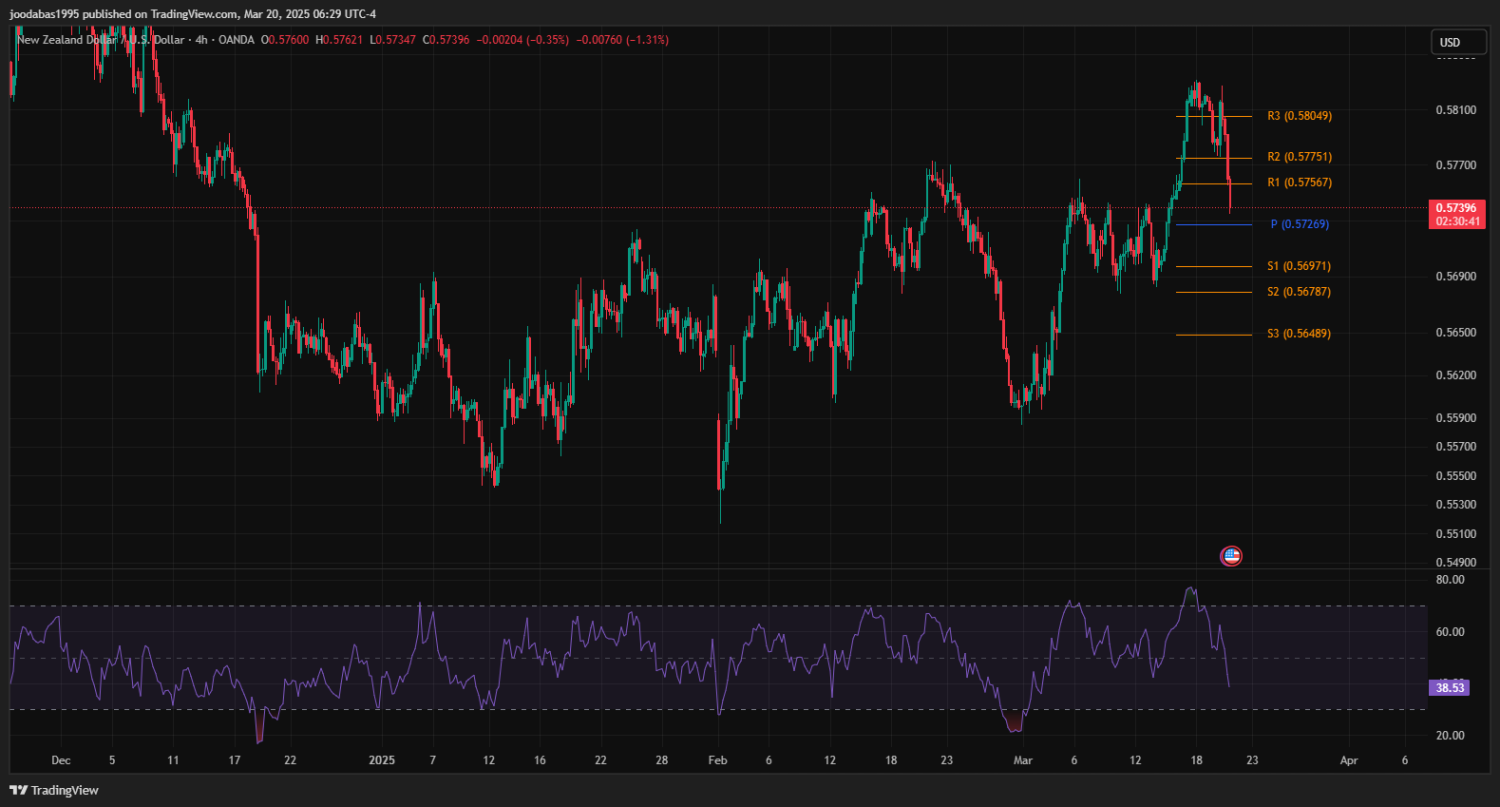Click the red current price label 0.57396

1455,208
